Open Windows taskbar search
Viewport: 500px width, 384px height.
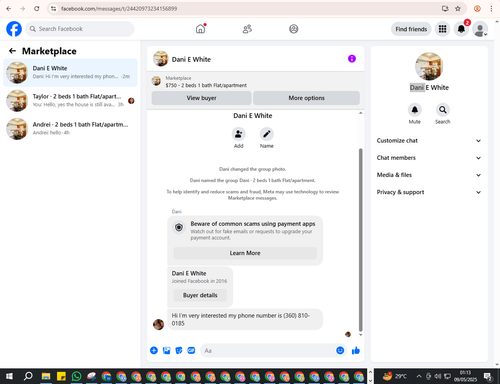pos(28,376)
